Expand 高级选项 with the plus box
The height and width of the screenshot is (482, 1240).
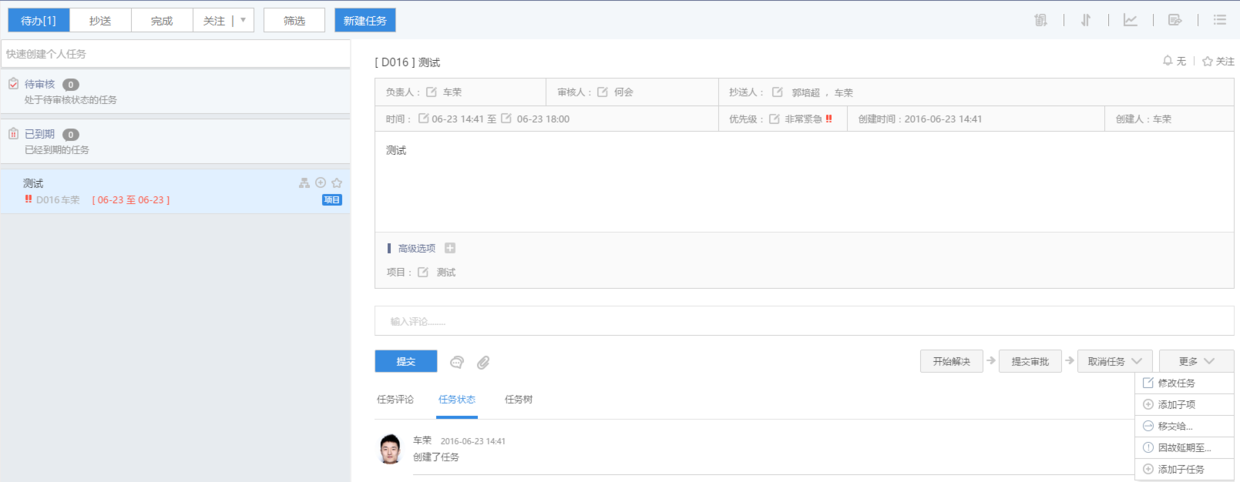point(450,248)
